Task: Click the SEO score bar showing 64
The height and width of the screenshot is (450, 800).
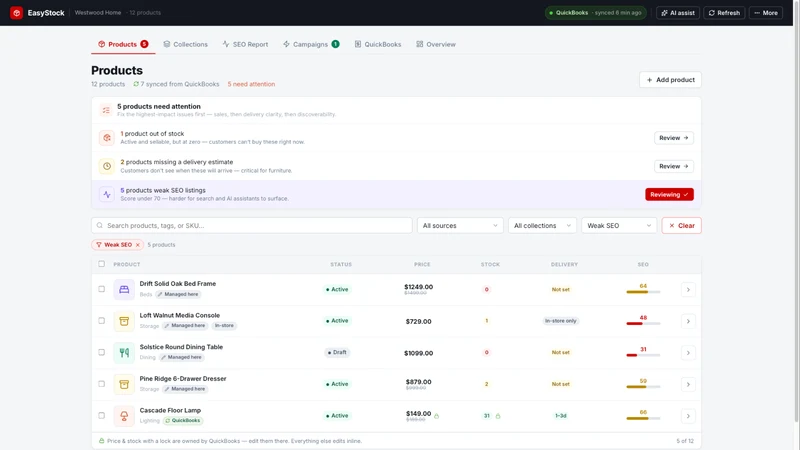Action: (643, 292)
